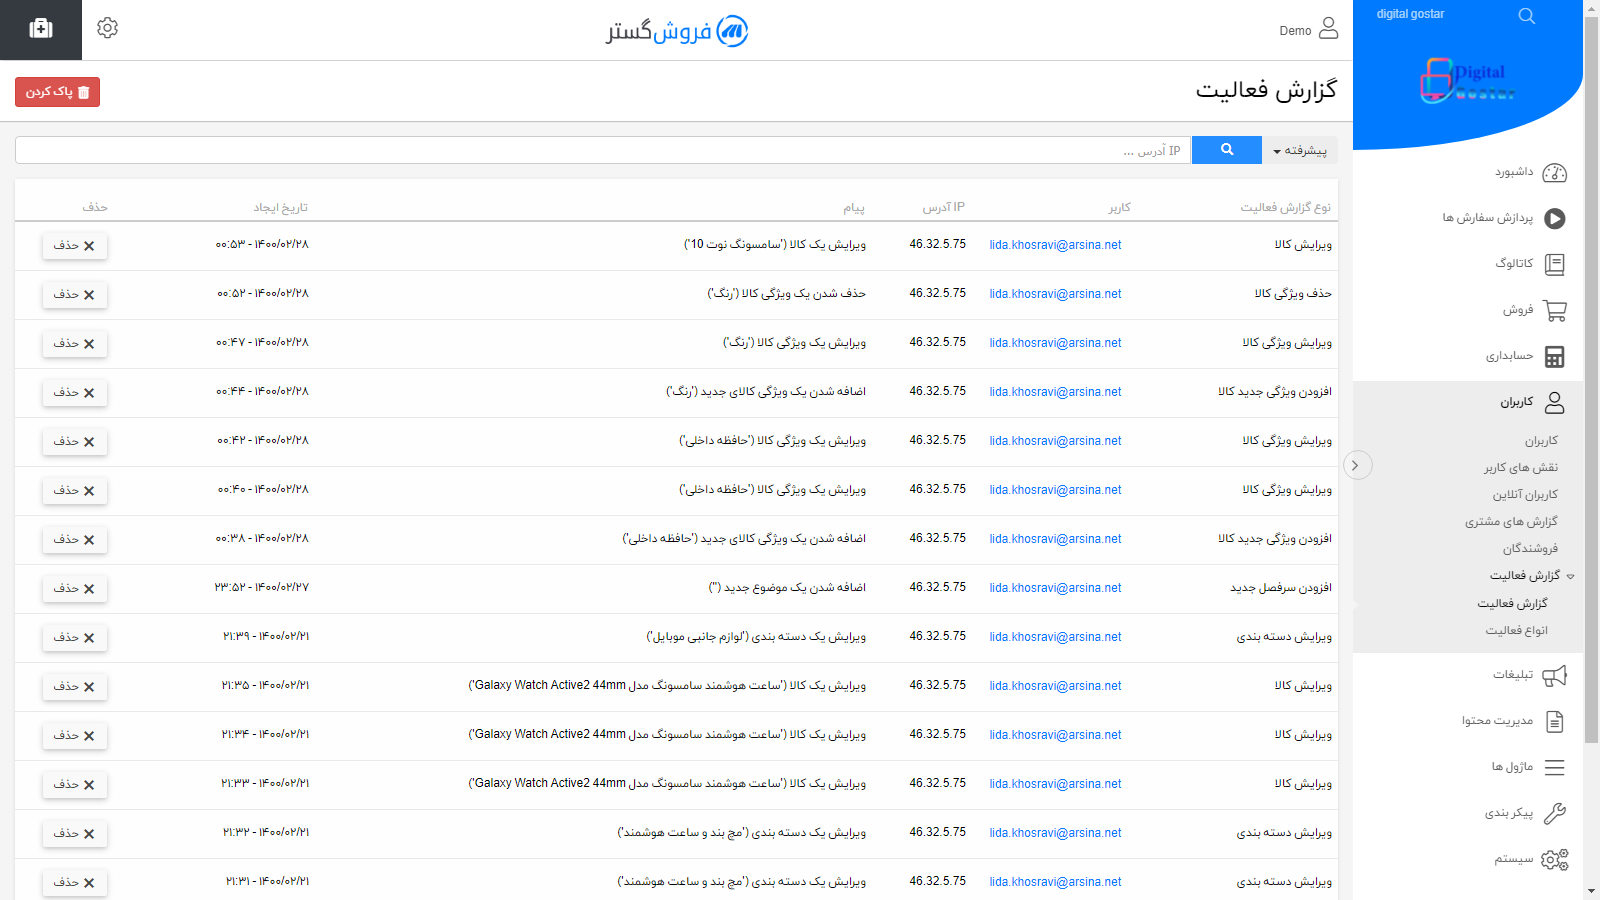
Task: Click the سیستم gear icon
Action: [1552, 860]
